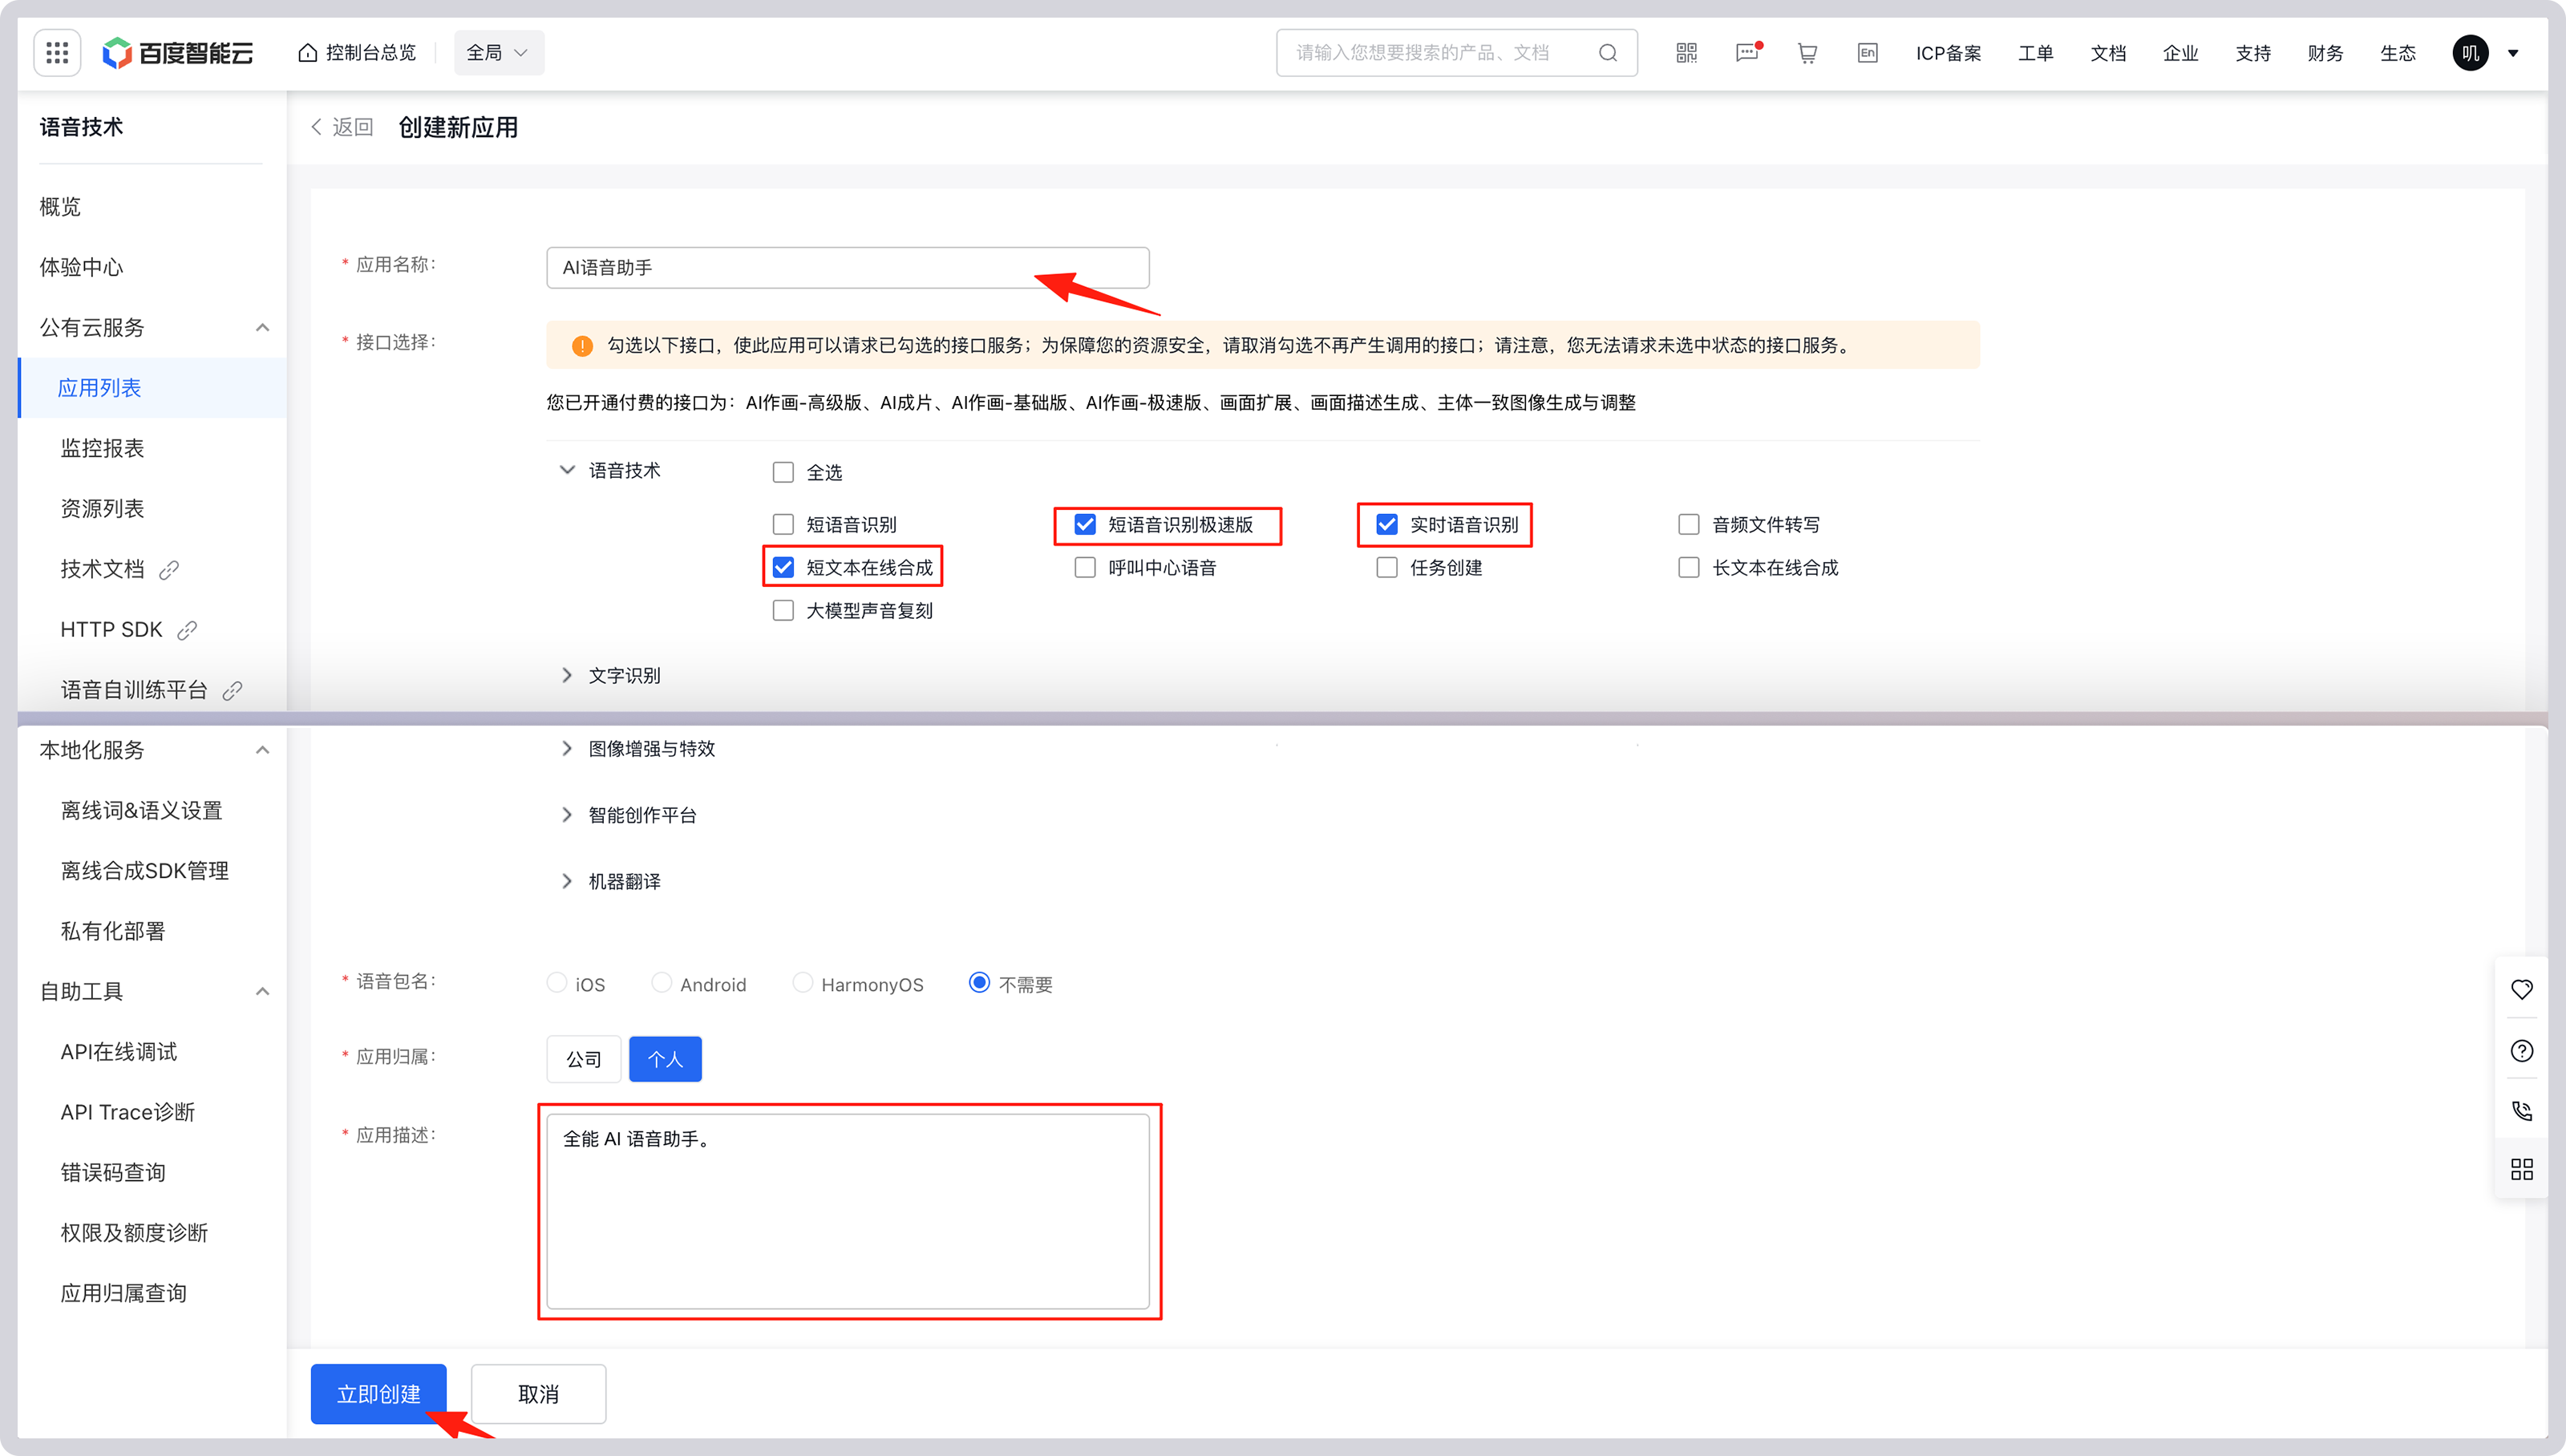Check the 短语音识别 checkbox
This screenshot has width=2566, height=1456.
[783, 525]
